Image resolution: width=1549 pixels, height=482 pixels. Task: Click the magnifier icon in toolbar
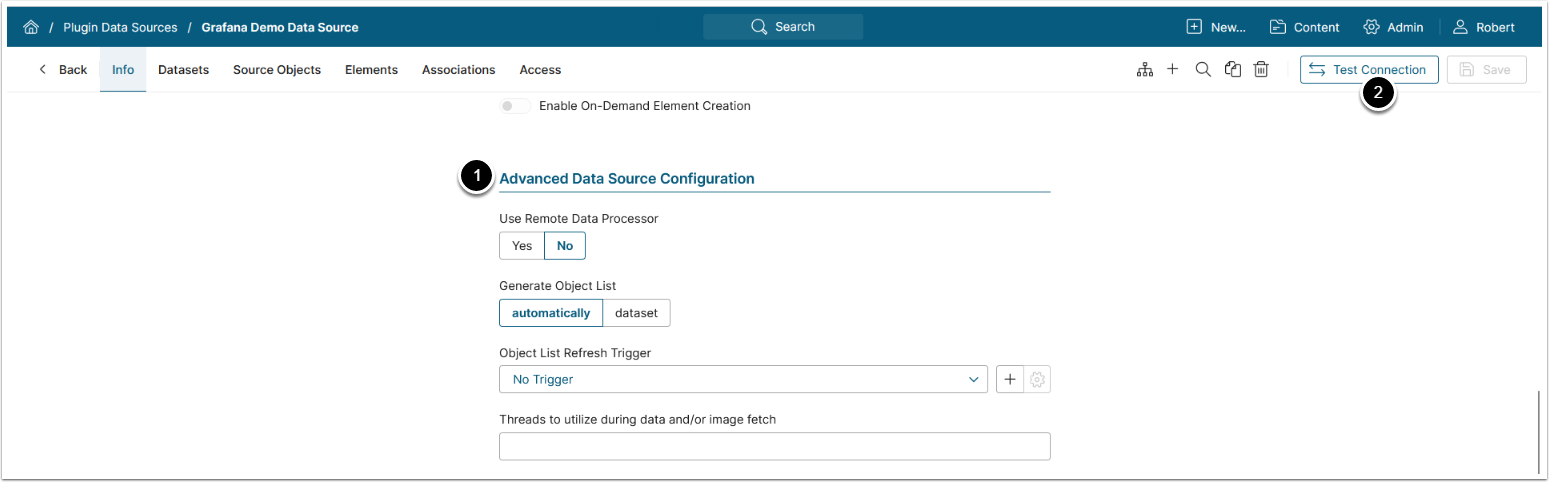(x=1203, y=70)
